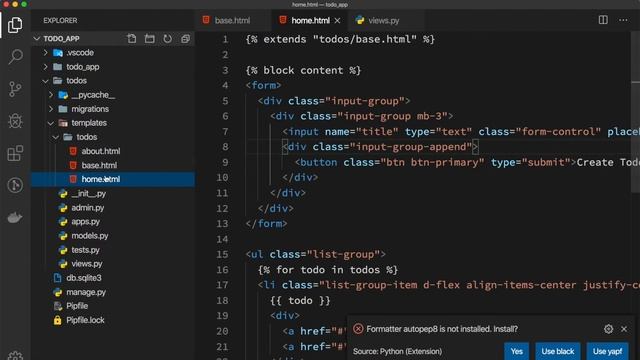Refresh the Explorer file tree
Screen dimensions: 640x360
tap(167, 39)
